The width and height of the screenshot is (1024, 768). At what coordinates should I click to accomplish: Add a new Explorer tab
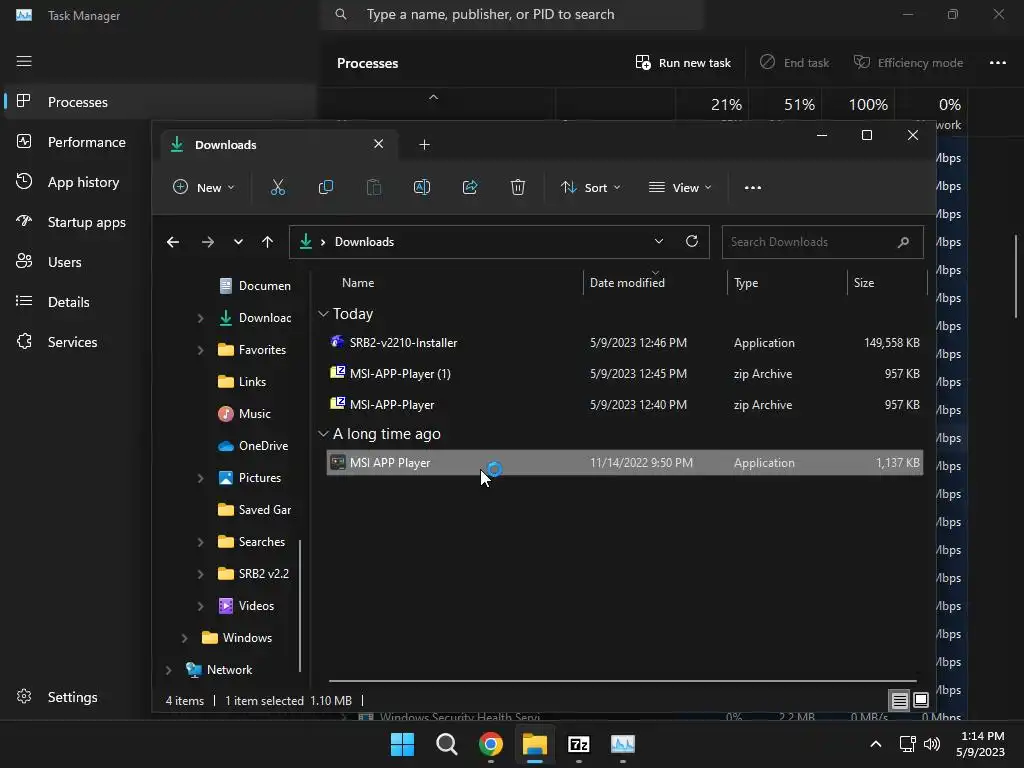click(424, 144)
